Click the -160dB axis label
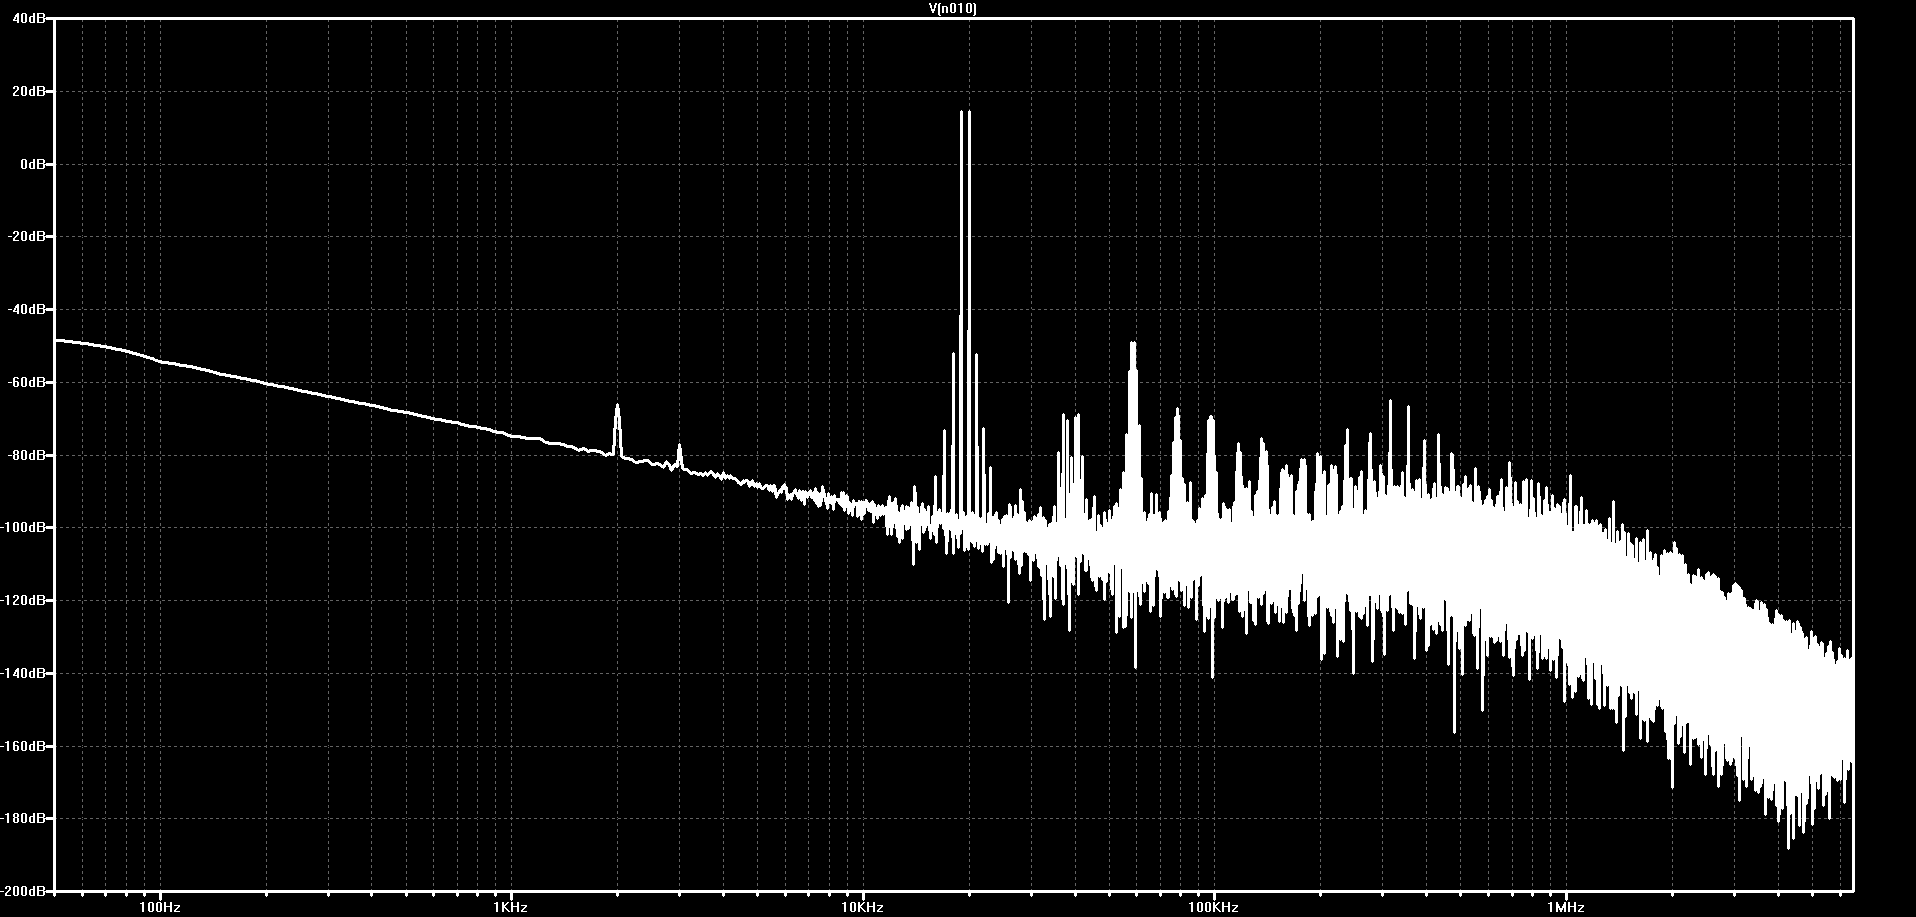1916x917 pixels. click(x=25, y=746)
